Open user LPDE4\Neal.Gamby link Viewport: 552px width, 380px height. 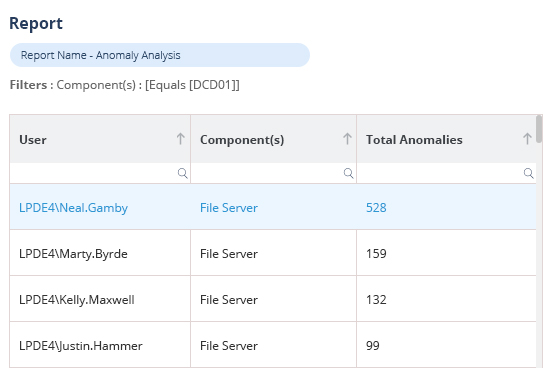tap(73, 208)
